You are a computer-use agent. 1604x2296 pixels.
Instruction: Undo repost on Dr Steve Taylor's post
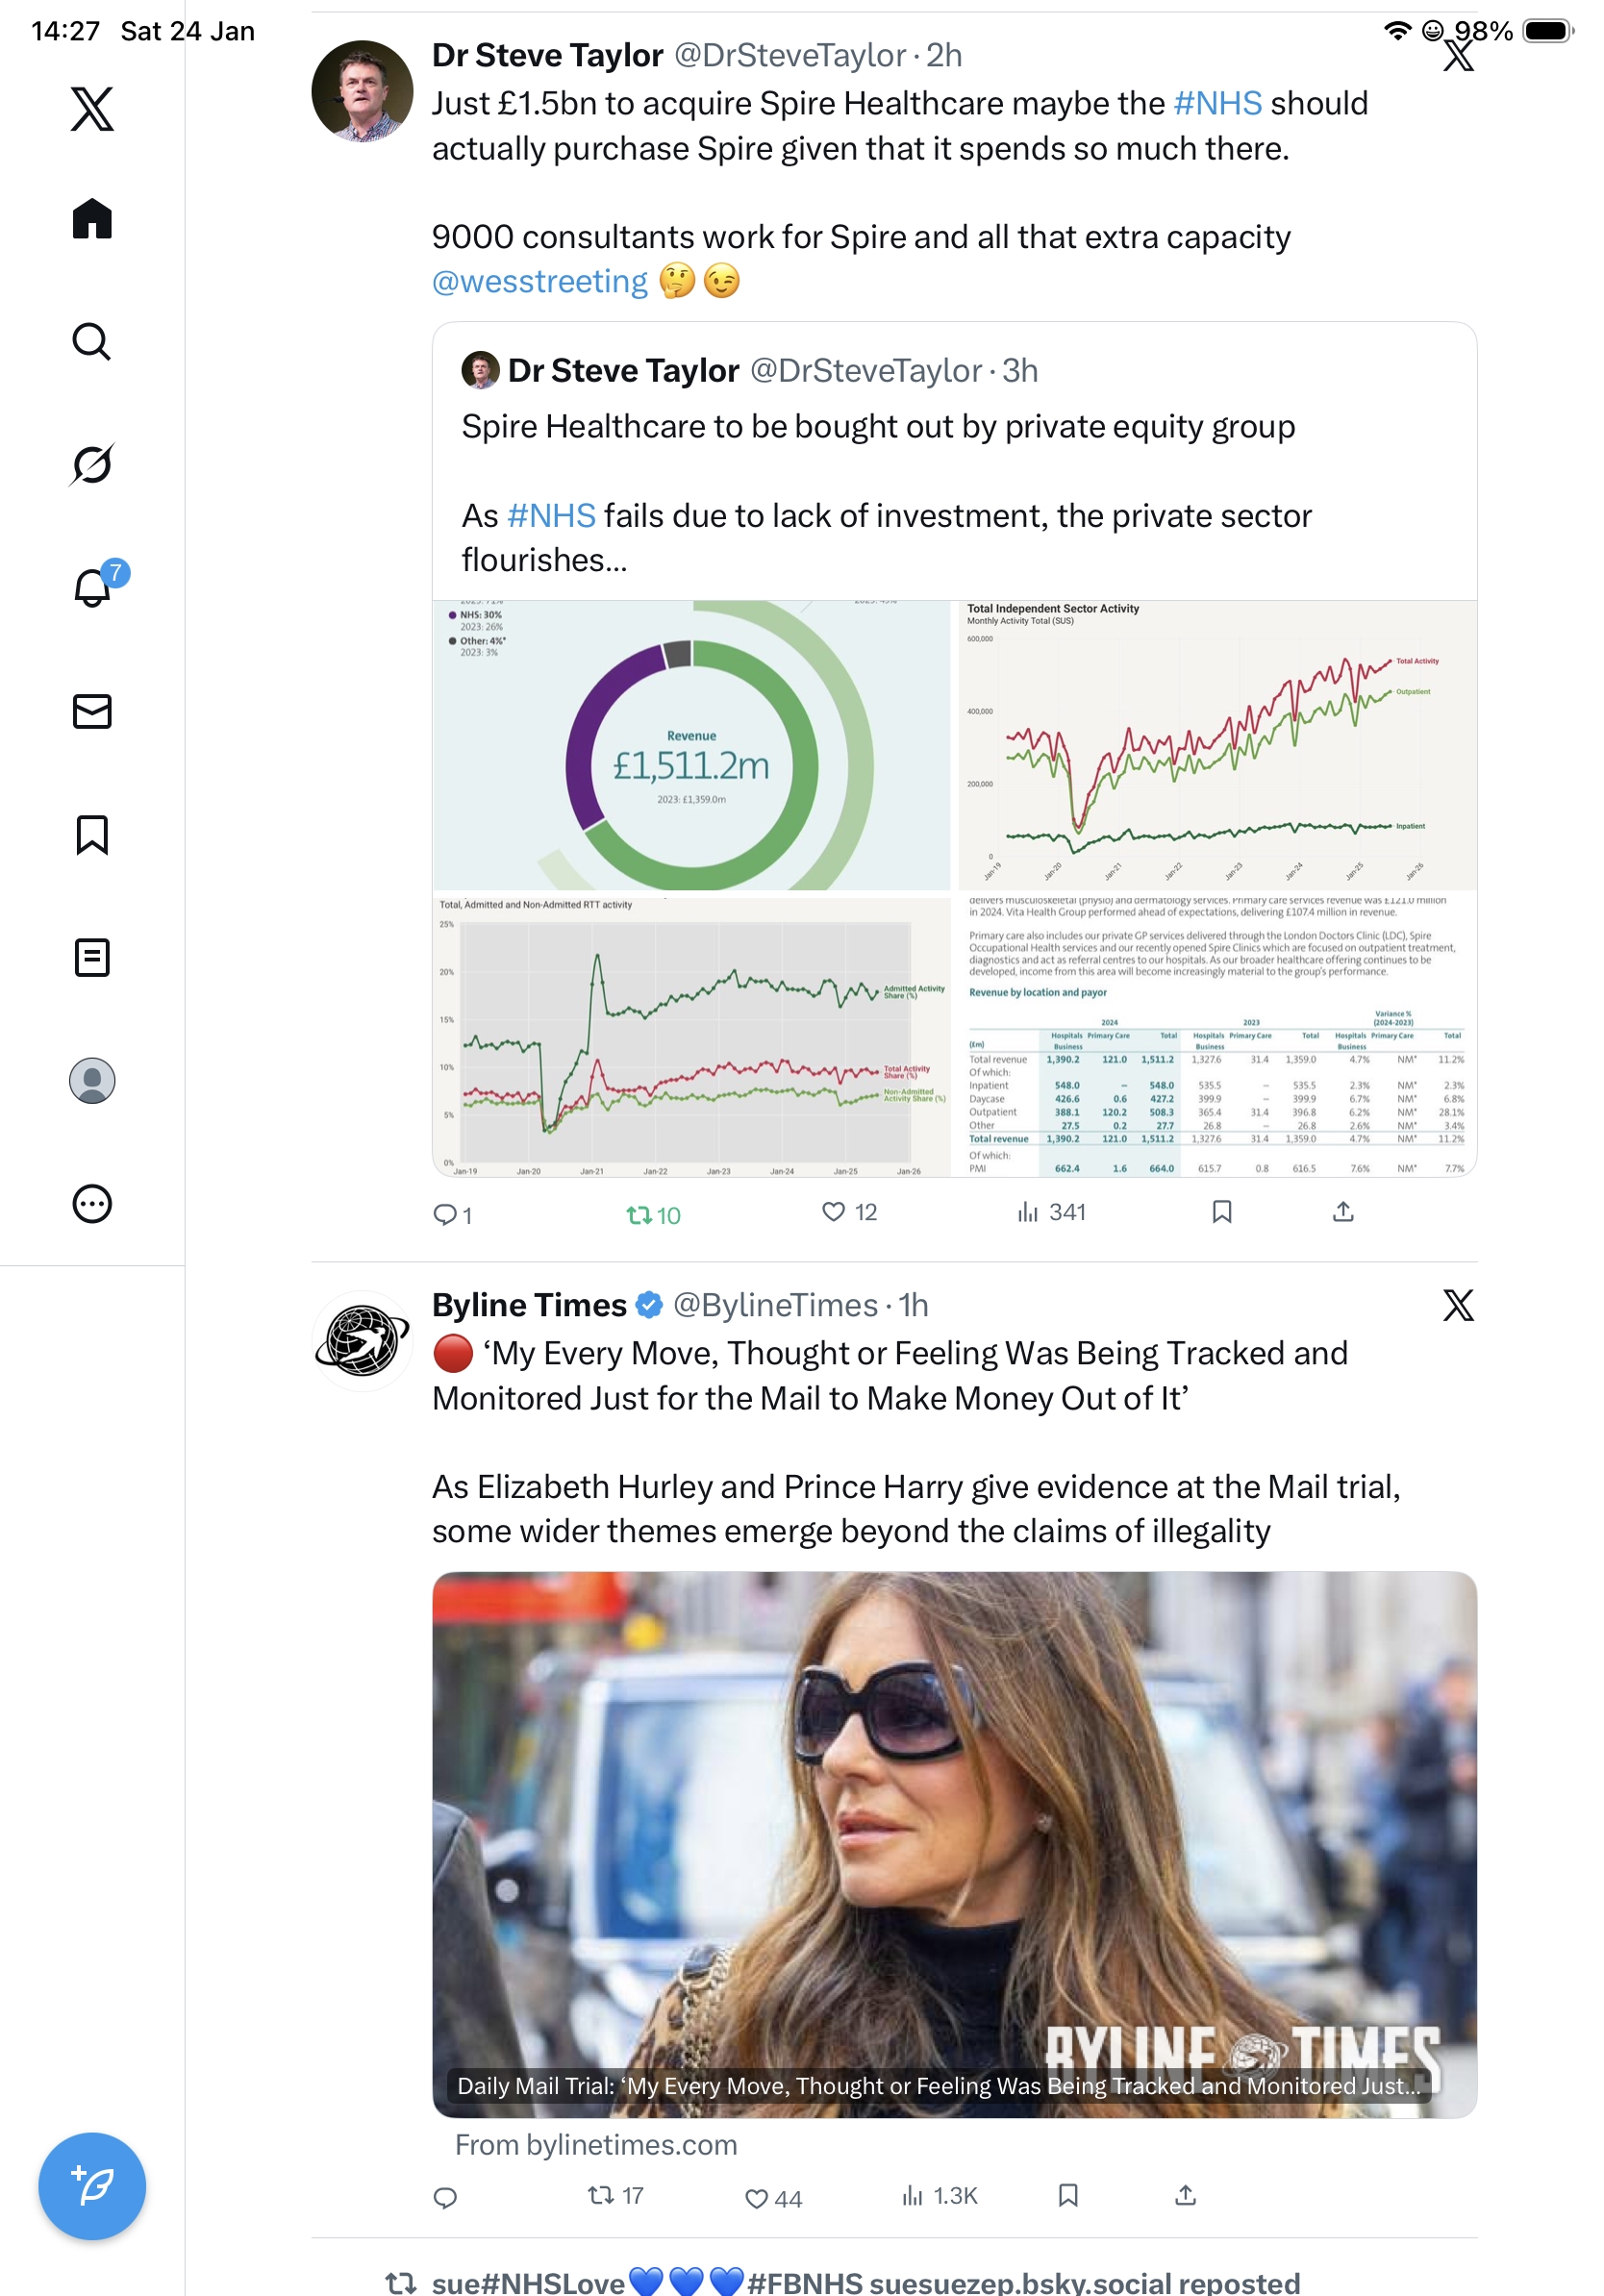(652, 1214)
